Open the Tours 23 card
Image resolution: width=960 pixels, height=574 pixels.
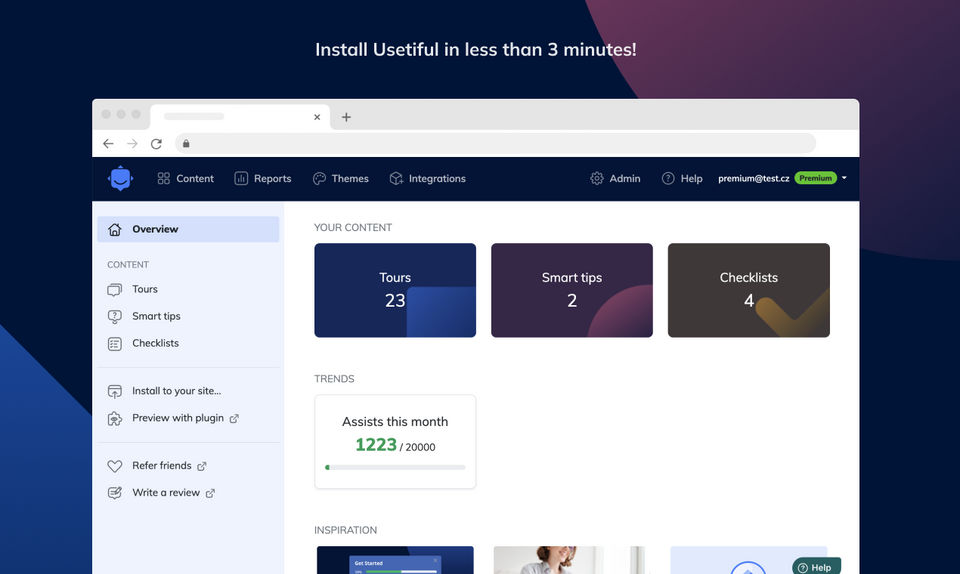pyautogui.click(x=395, y=290)
